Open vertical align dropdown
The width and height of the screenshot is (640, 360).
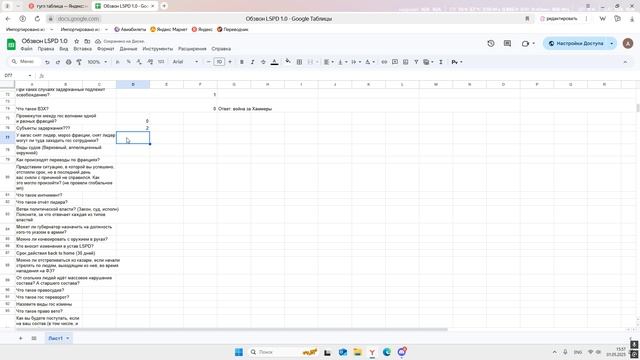tap(342, 62)
